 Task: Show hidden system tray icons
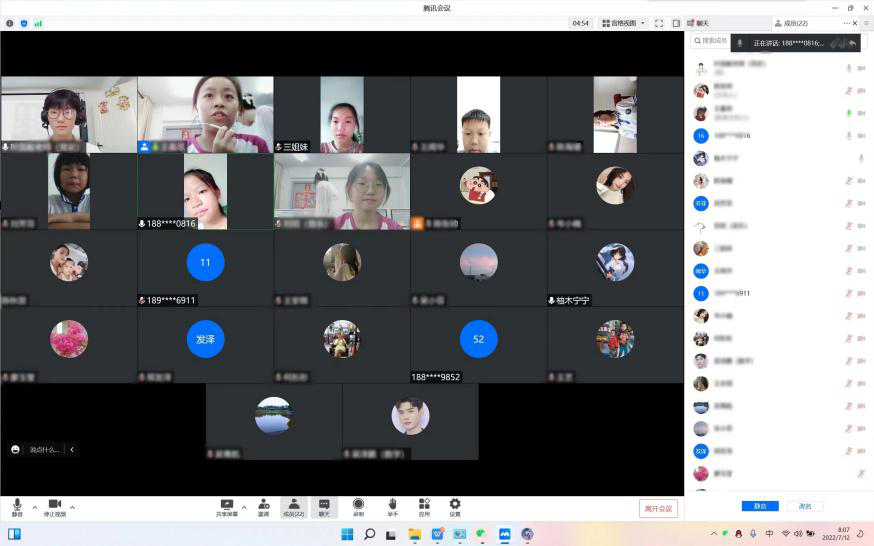point(713,534)
